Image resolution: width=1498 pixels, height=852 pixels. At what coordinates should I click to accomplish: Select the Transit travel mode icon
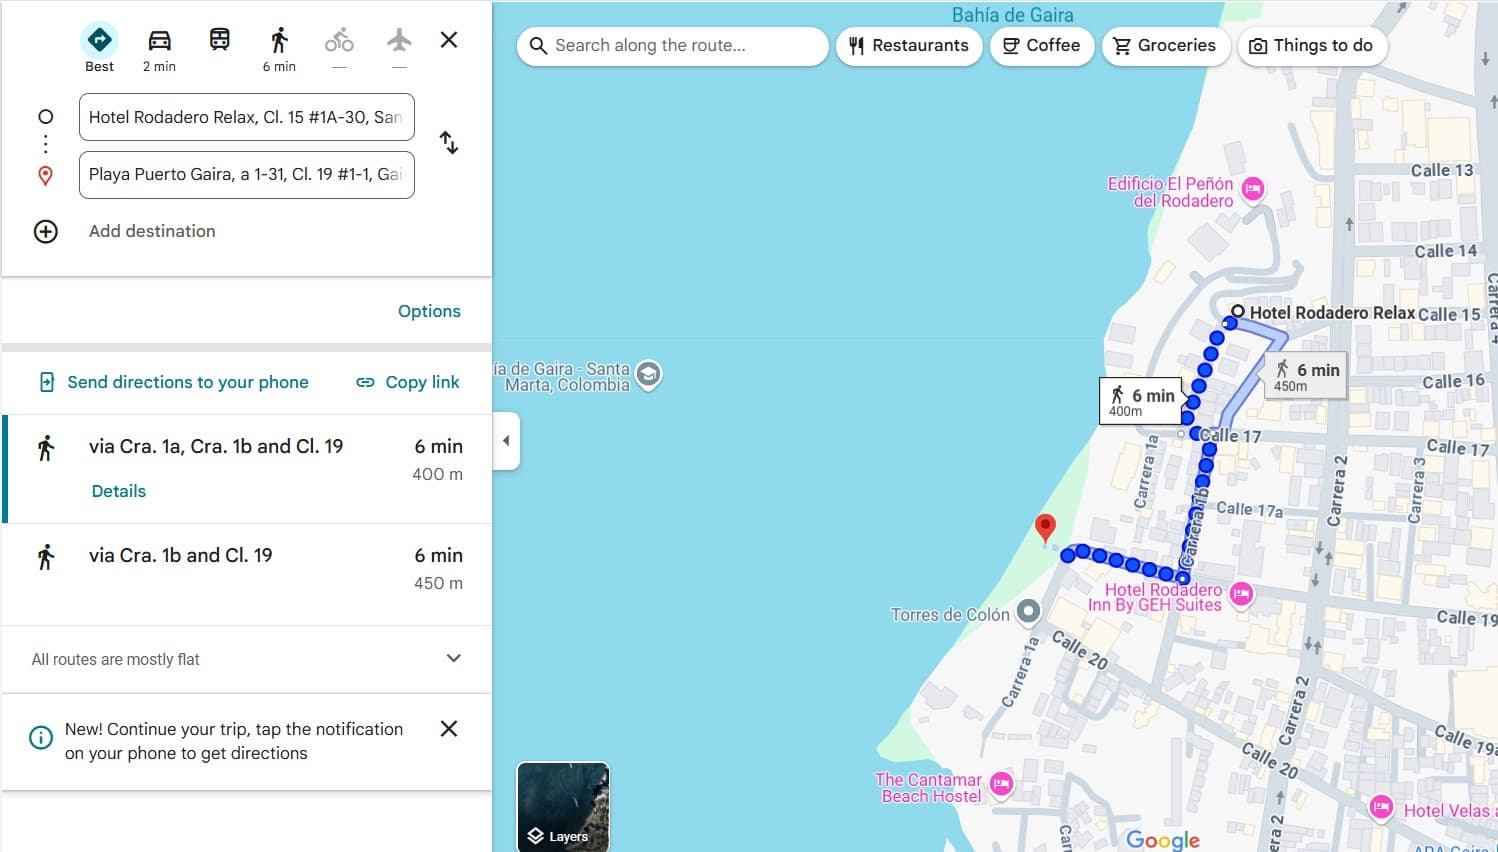(x=219, y=40)
